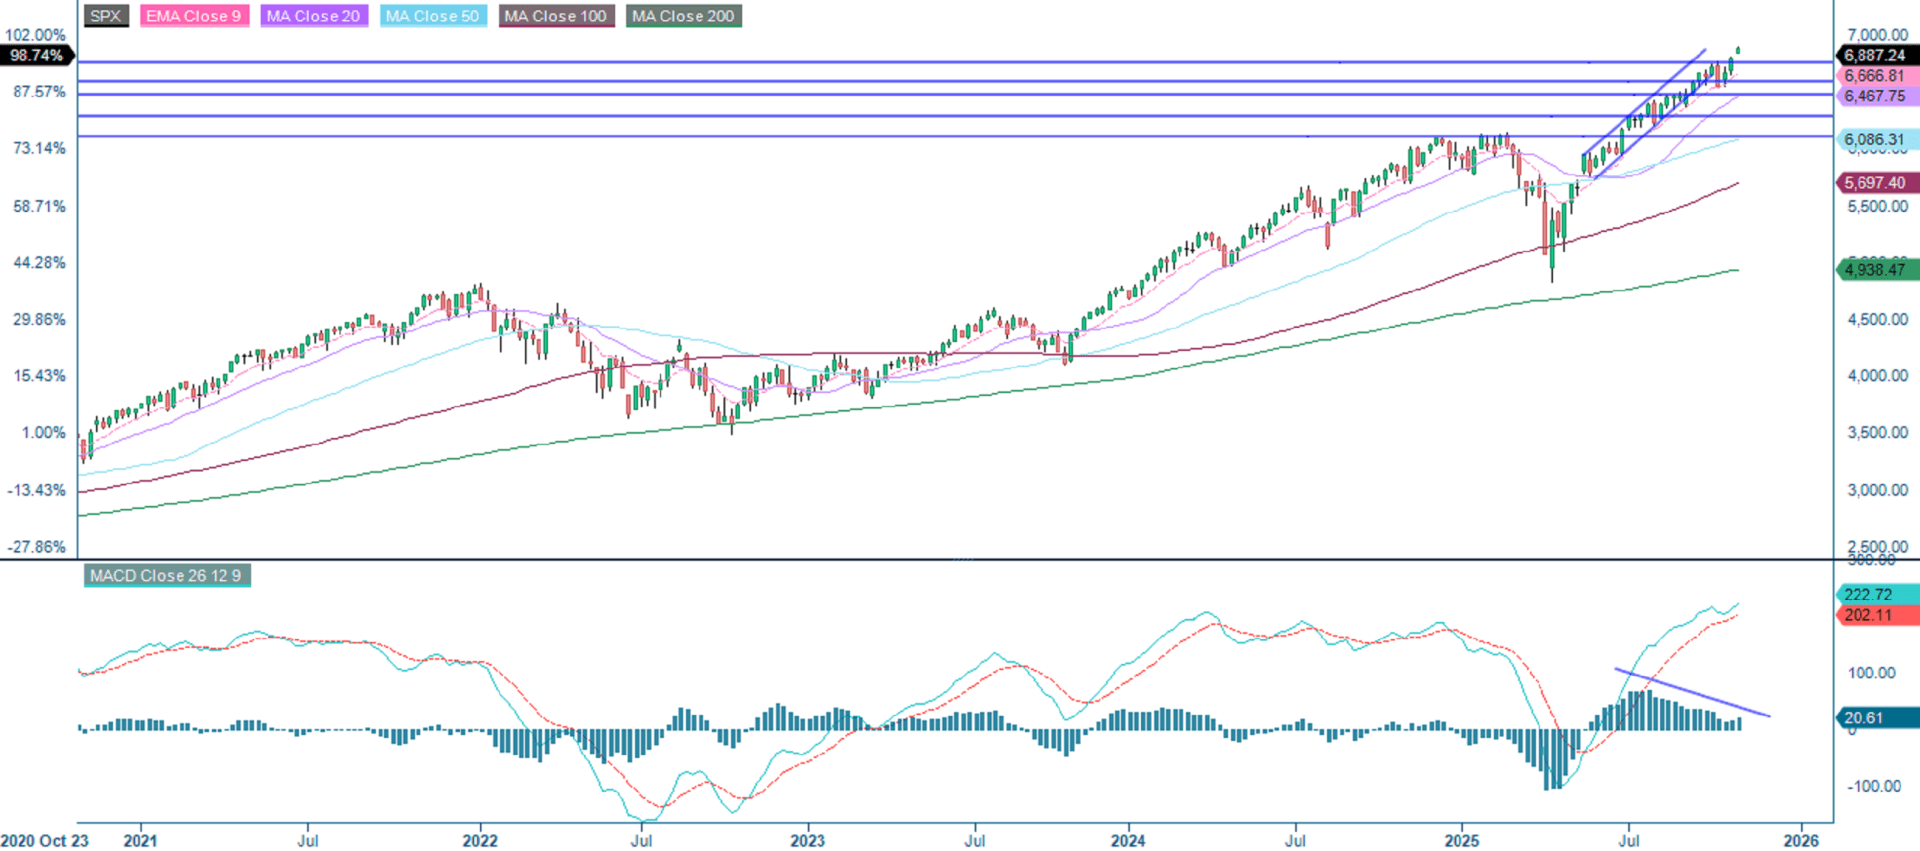
Task: Click the 15.43% left axis label
Action: [x=38, y=376]
